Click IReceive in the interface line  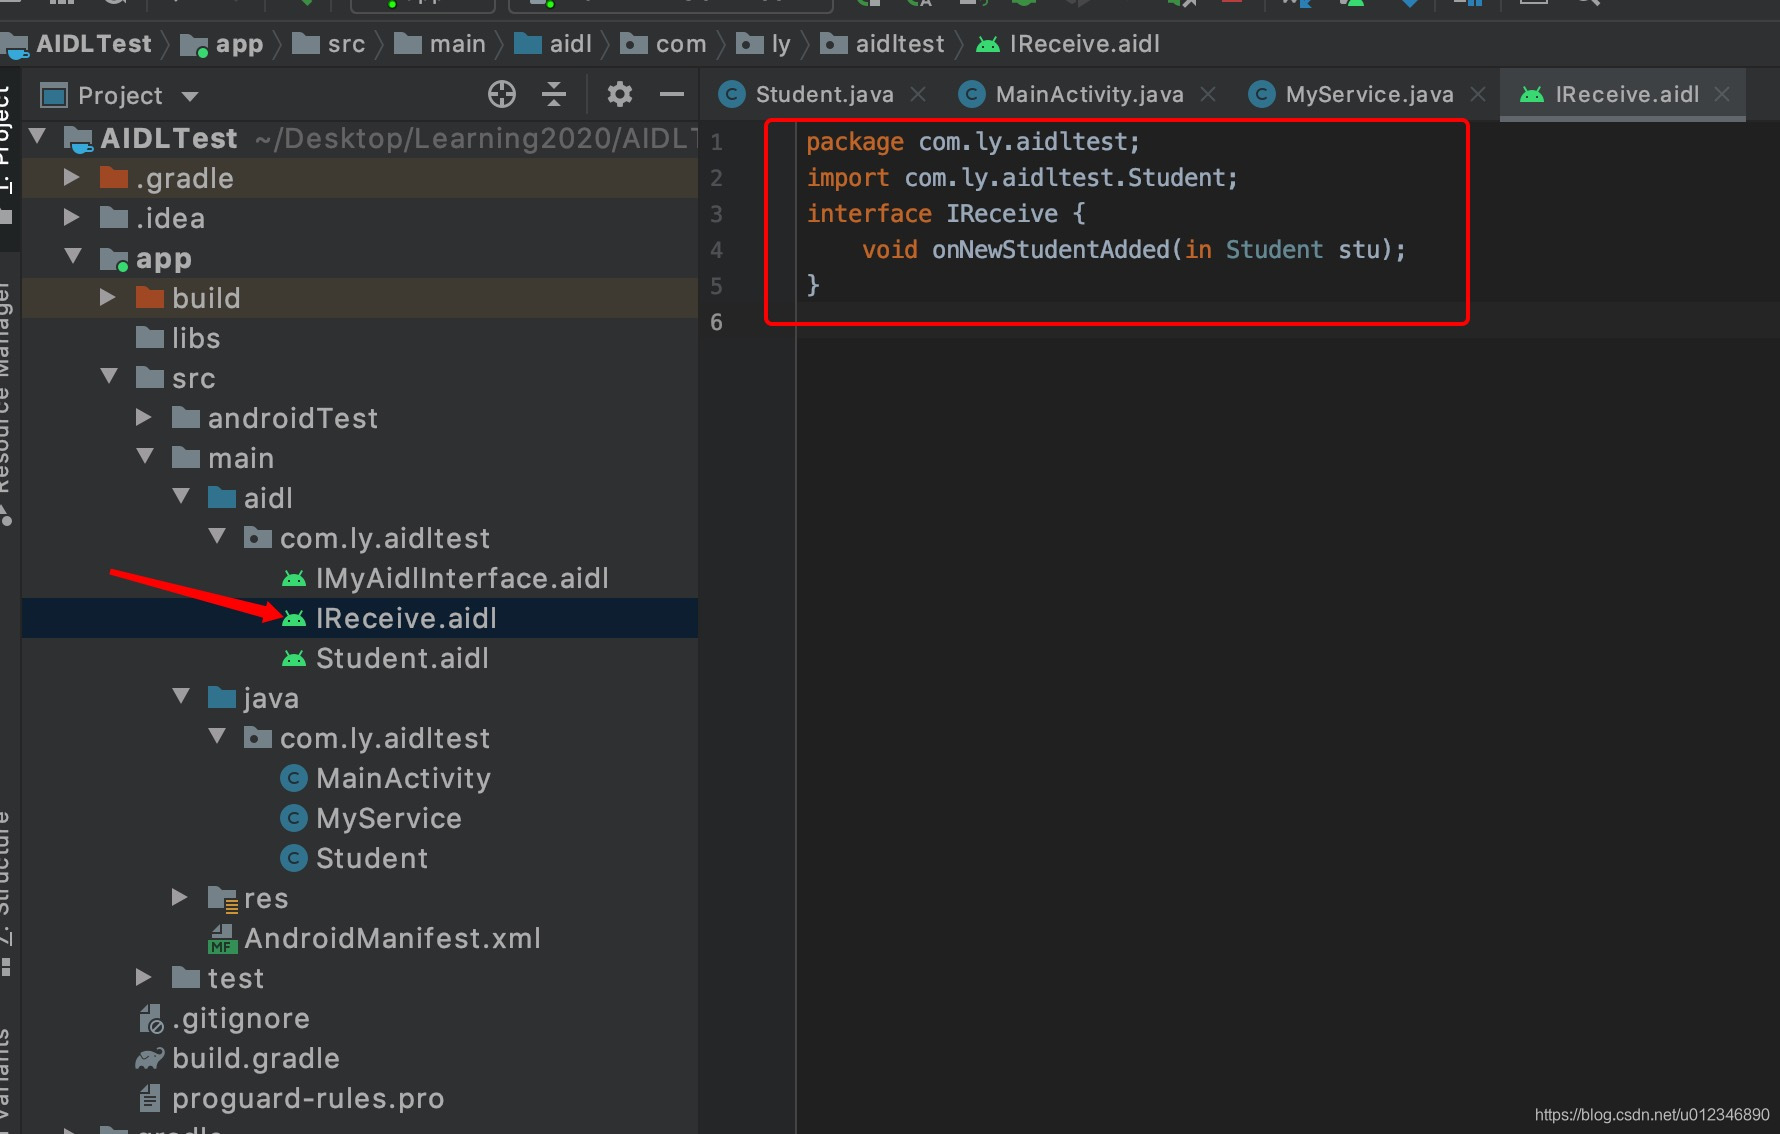pyautogui.click(x=1002, y=213)
